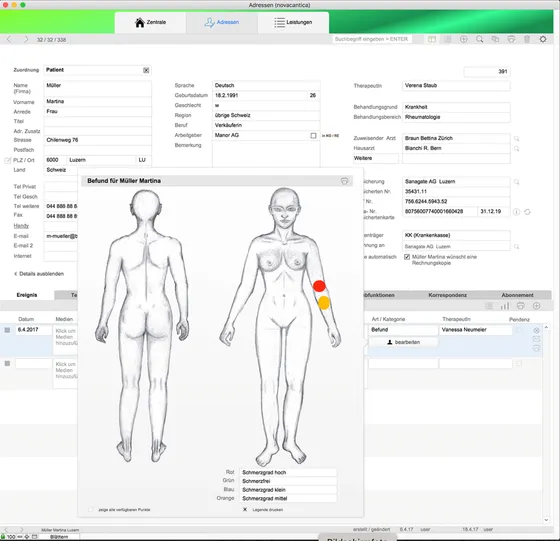Toggle in AG/RE checkbox next to Manor AG
This screenshot has height=541, width=560.
tap(313, 136)
